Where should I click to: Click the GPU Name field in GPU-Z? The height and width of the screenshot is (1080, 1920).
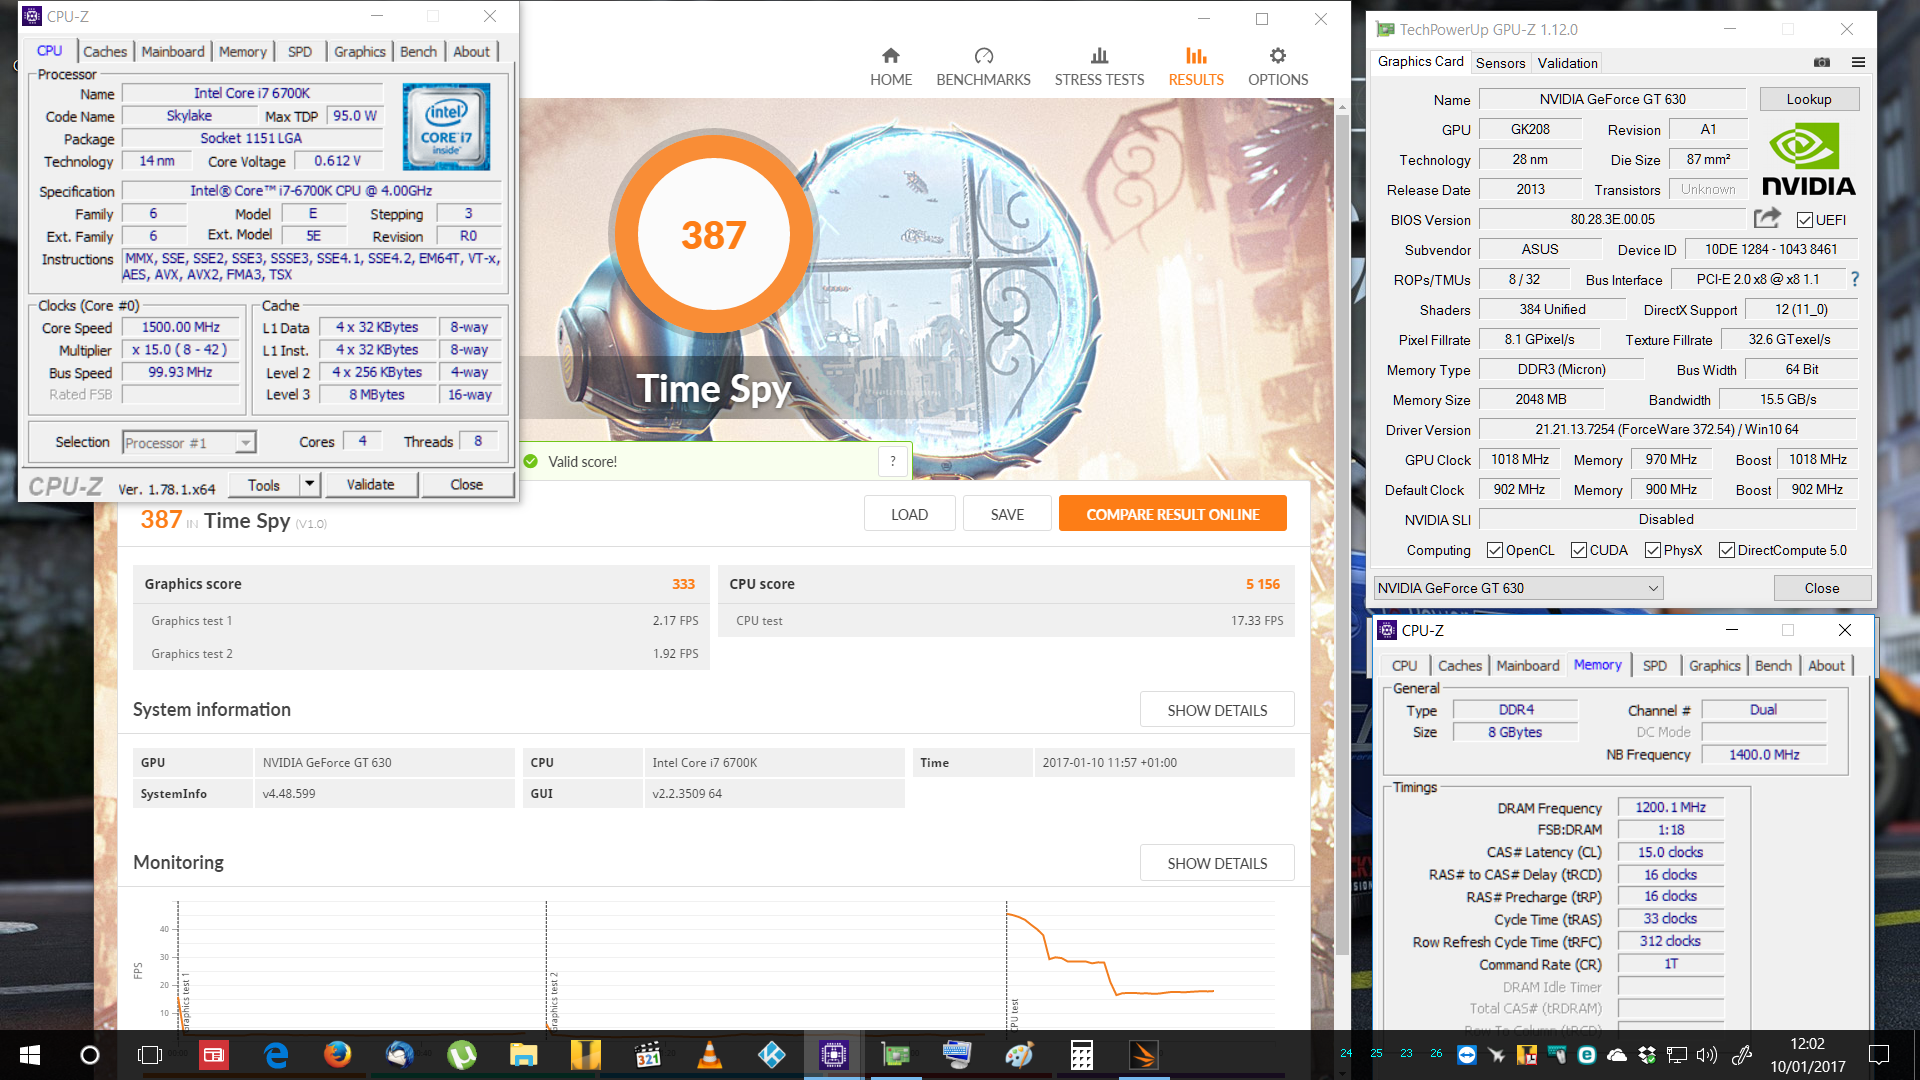click(x=1612, y=99)
